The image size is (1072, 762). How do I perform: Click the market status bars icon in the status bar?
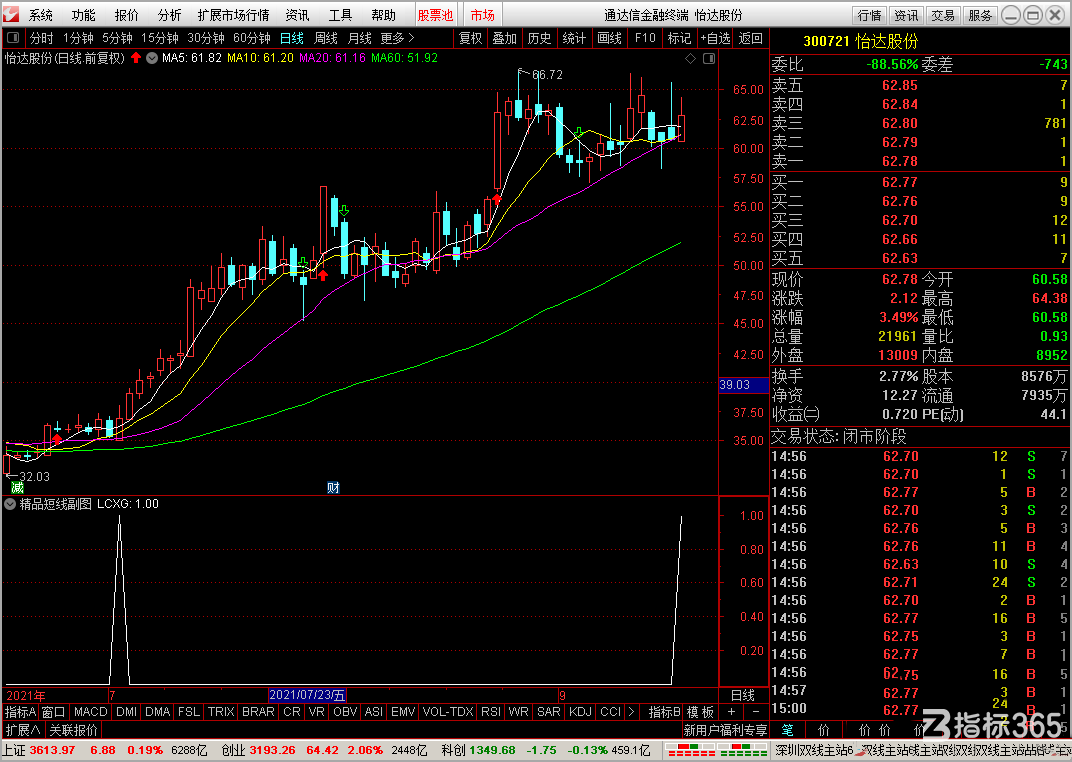coord(717,750)
